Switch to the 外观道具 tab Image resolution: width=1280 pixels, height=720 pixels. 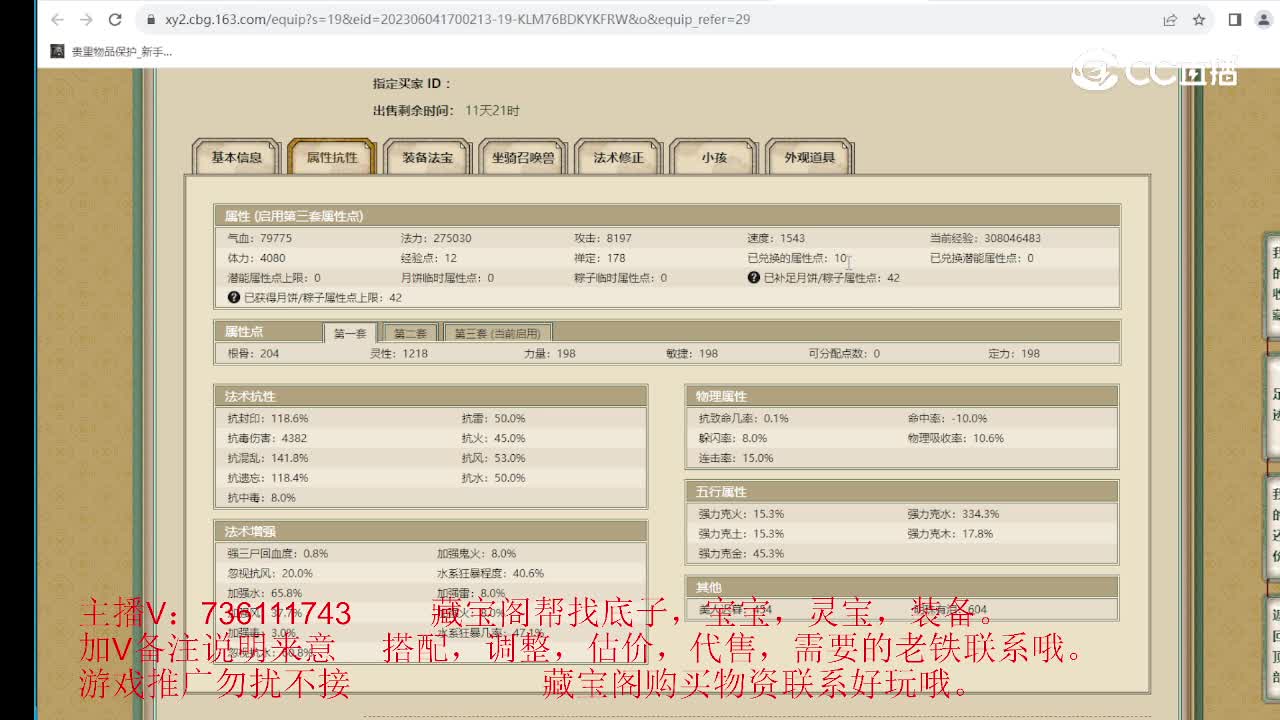(x=810, y=157)
